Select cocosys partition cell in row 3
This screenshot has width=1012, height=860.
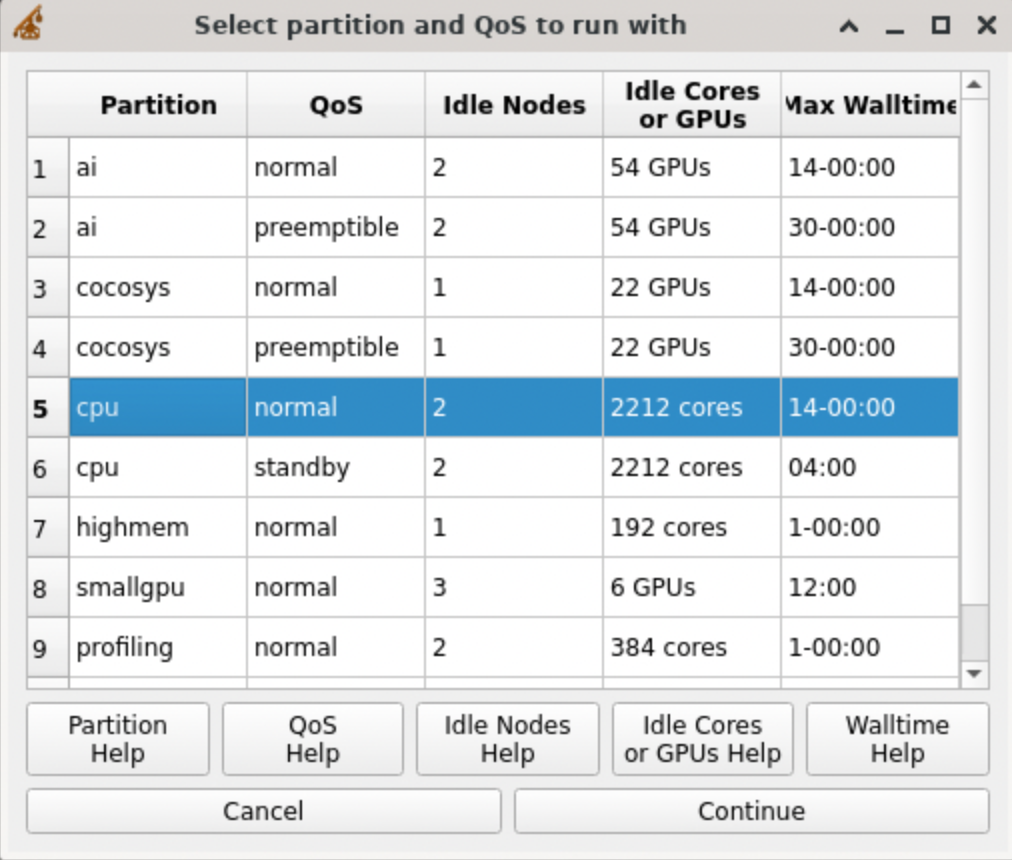158,287
